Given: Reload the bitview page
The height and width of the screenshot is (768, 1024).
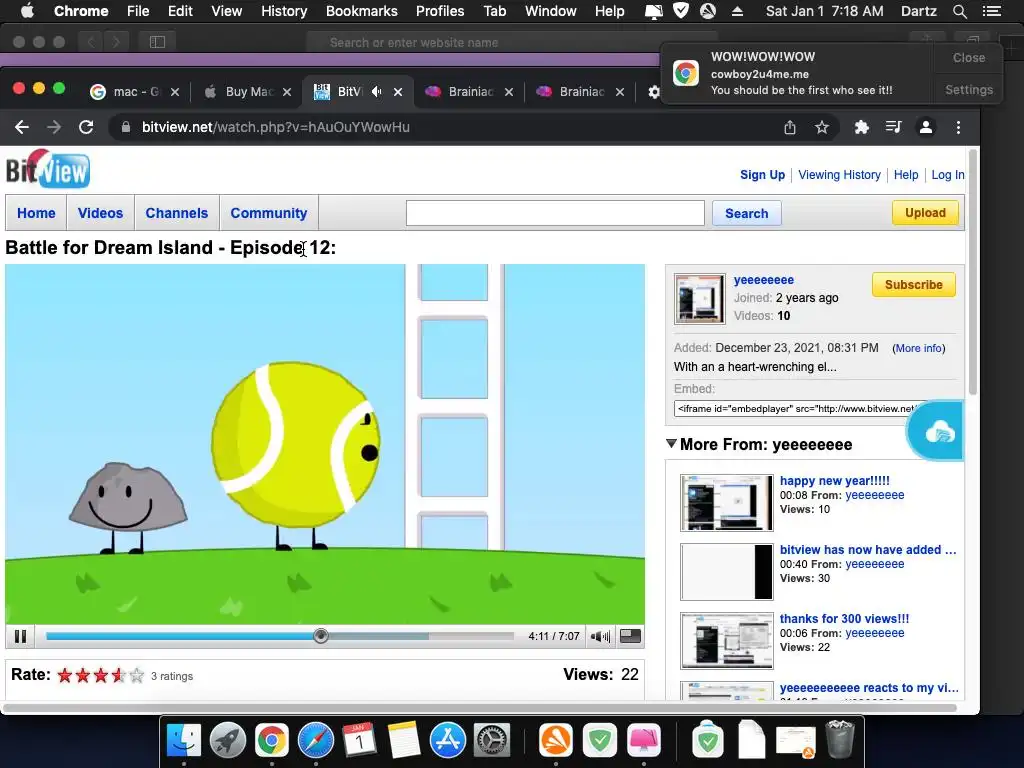Looking at the screenshot, I should click(86, 127).
